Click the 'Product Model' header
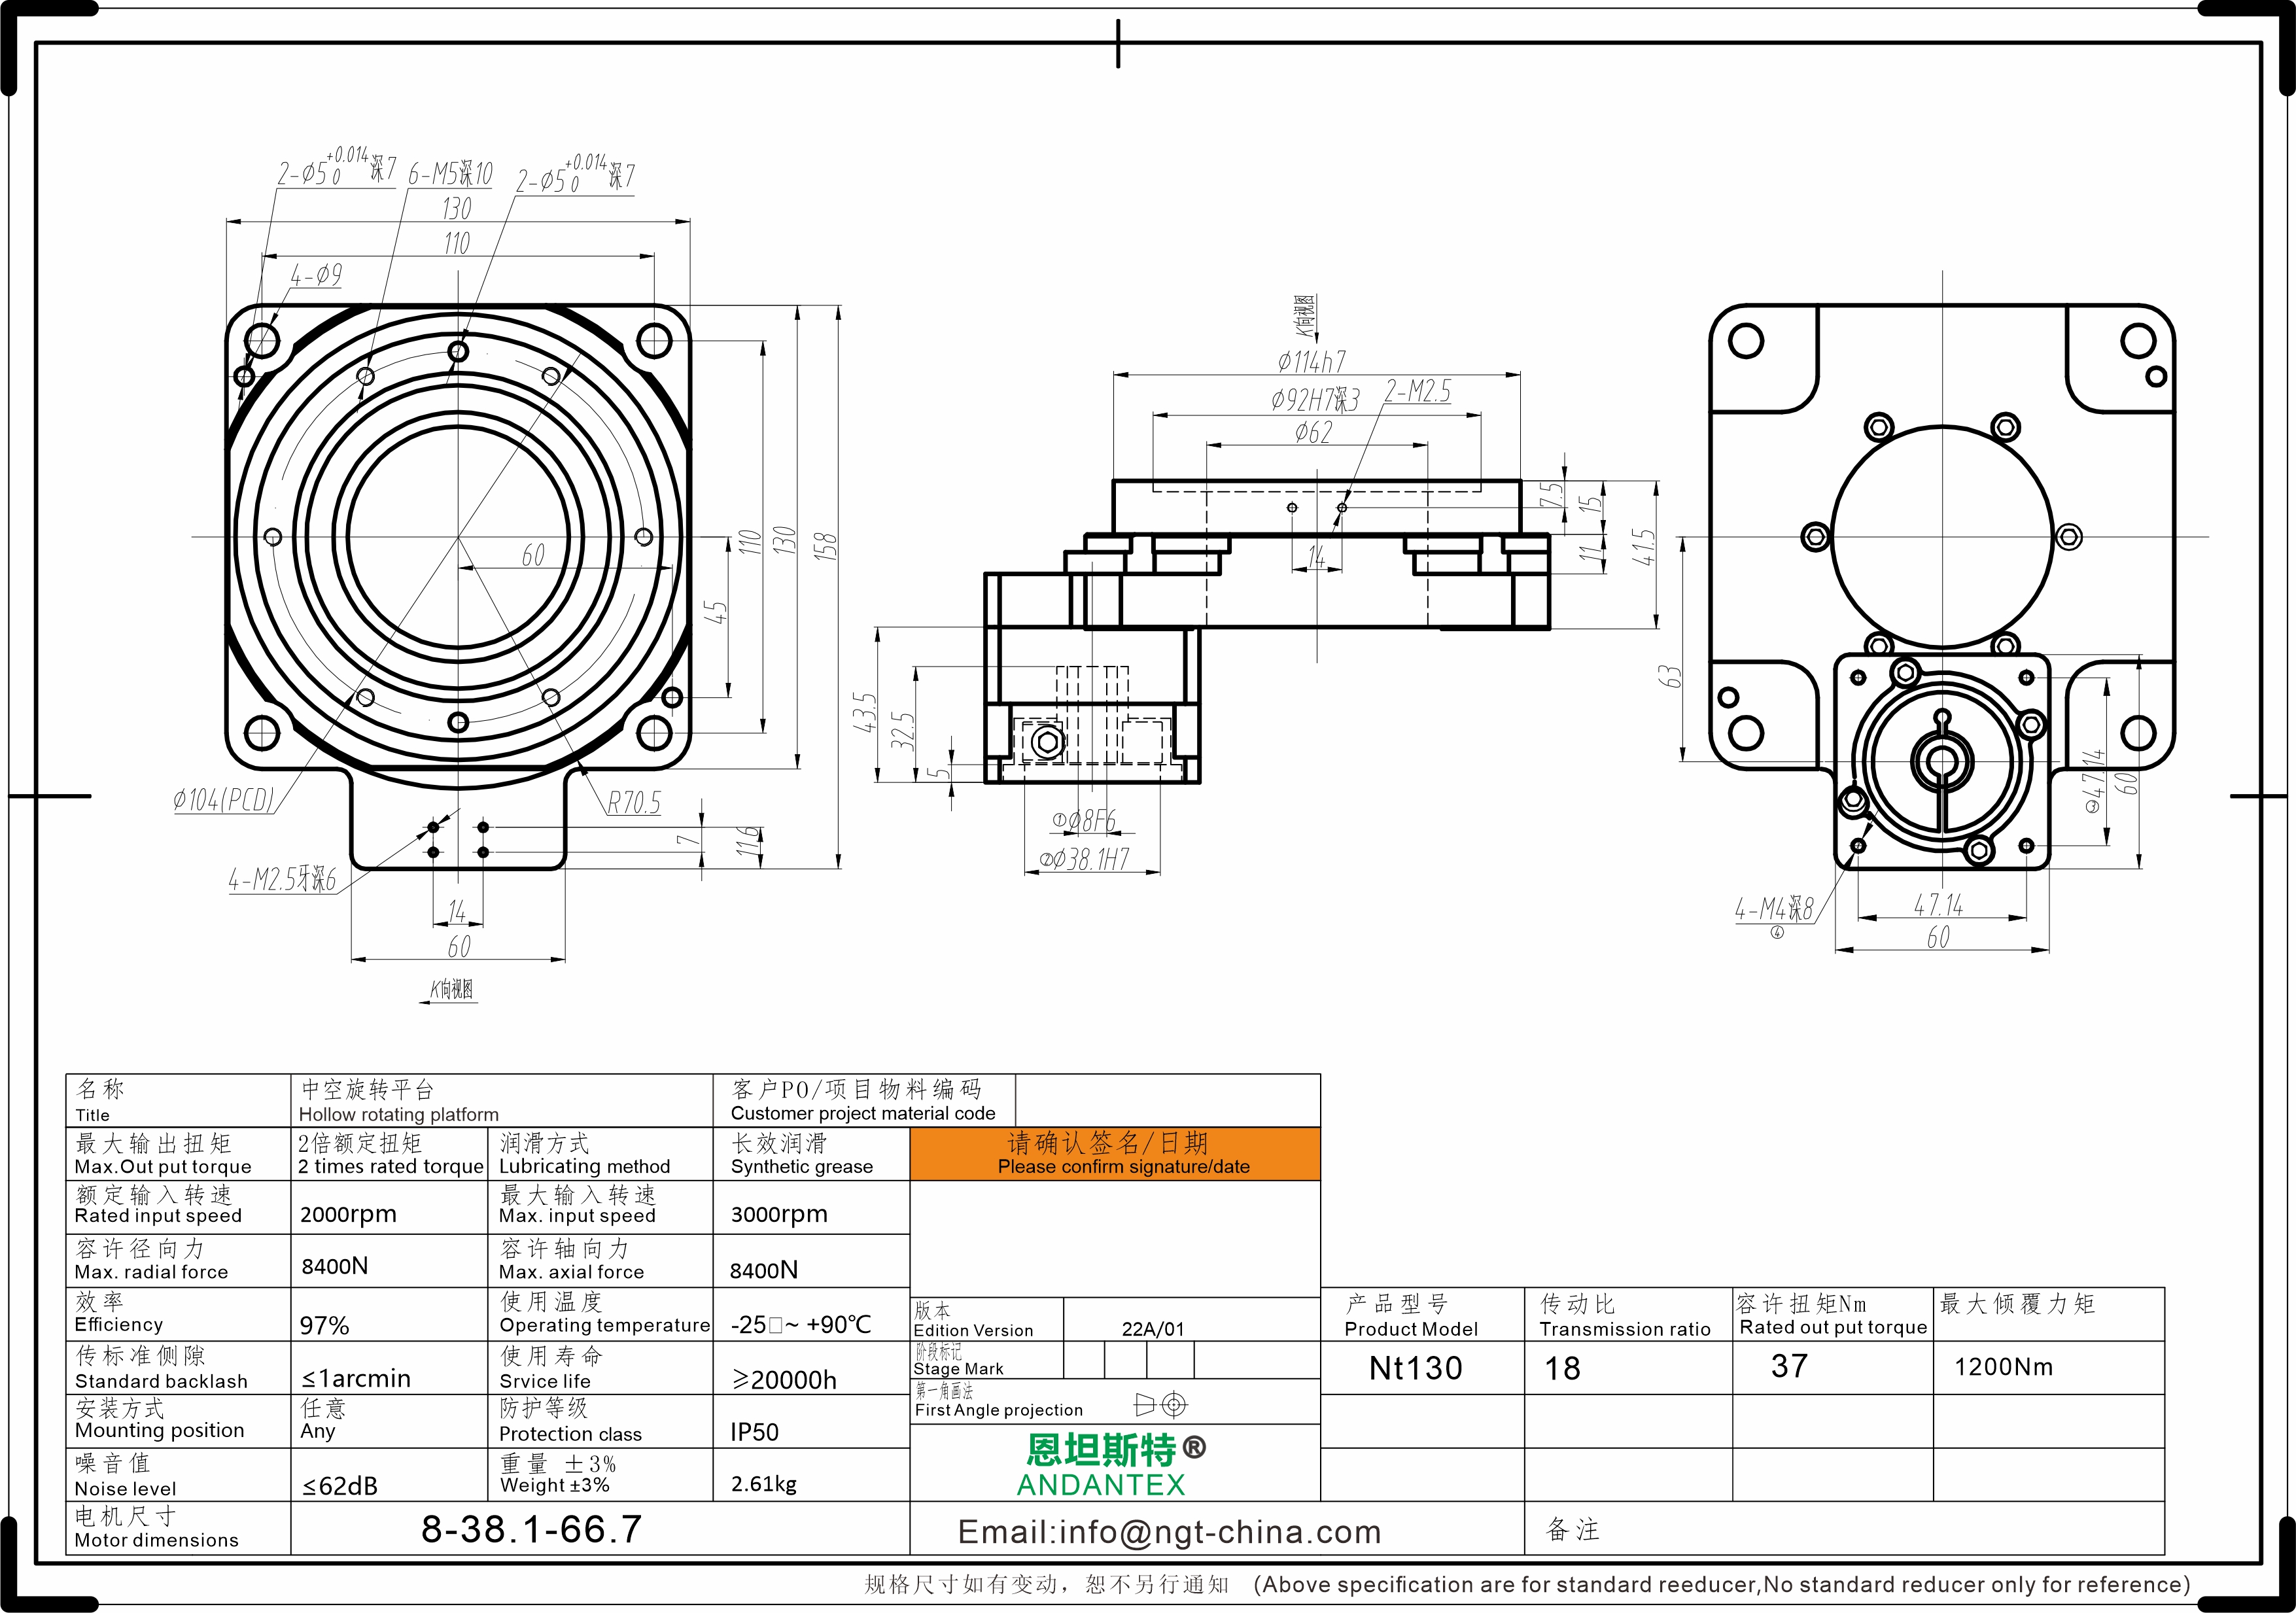Image resolution: width=2296 pixels, height=1613 pixels. click(x=1411, y=1329)
